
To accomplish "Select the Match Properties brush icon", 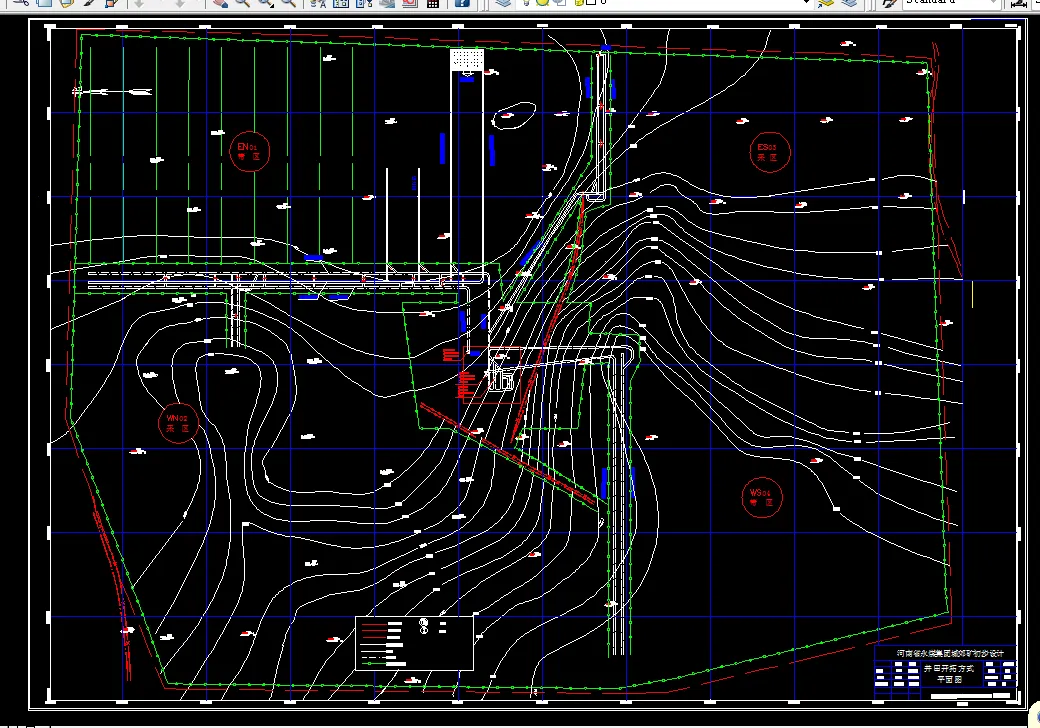I will click(x=89, y=3).
